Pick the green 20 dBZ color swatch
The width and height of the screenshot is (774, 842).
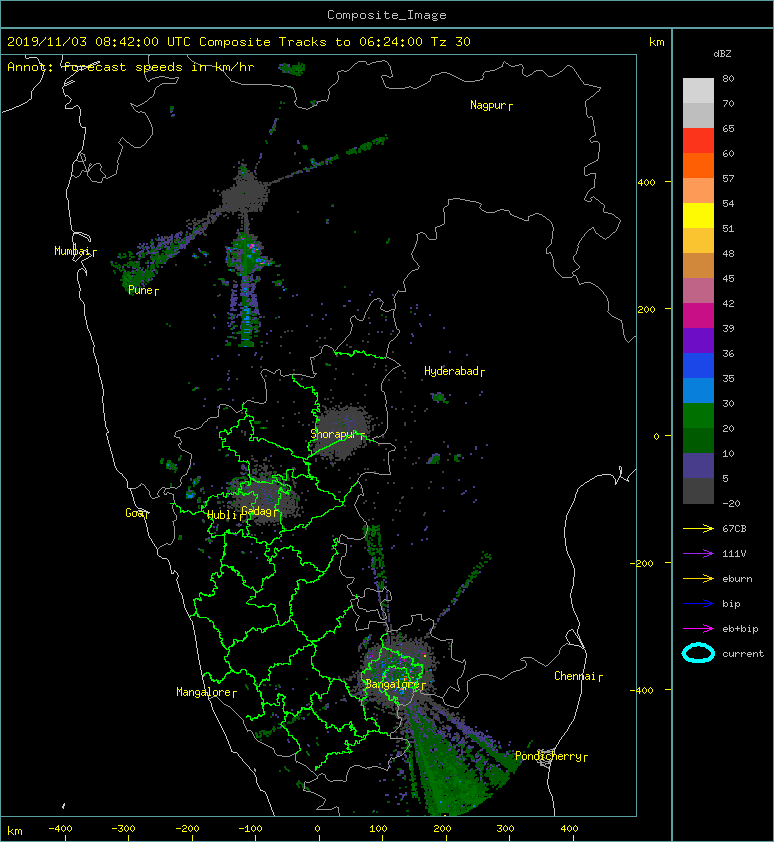pos(698,416)
